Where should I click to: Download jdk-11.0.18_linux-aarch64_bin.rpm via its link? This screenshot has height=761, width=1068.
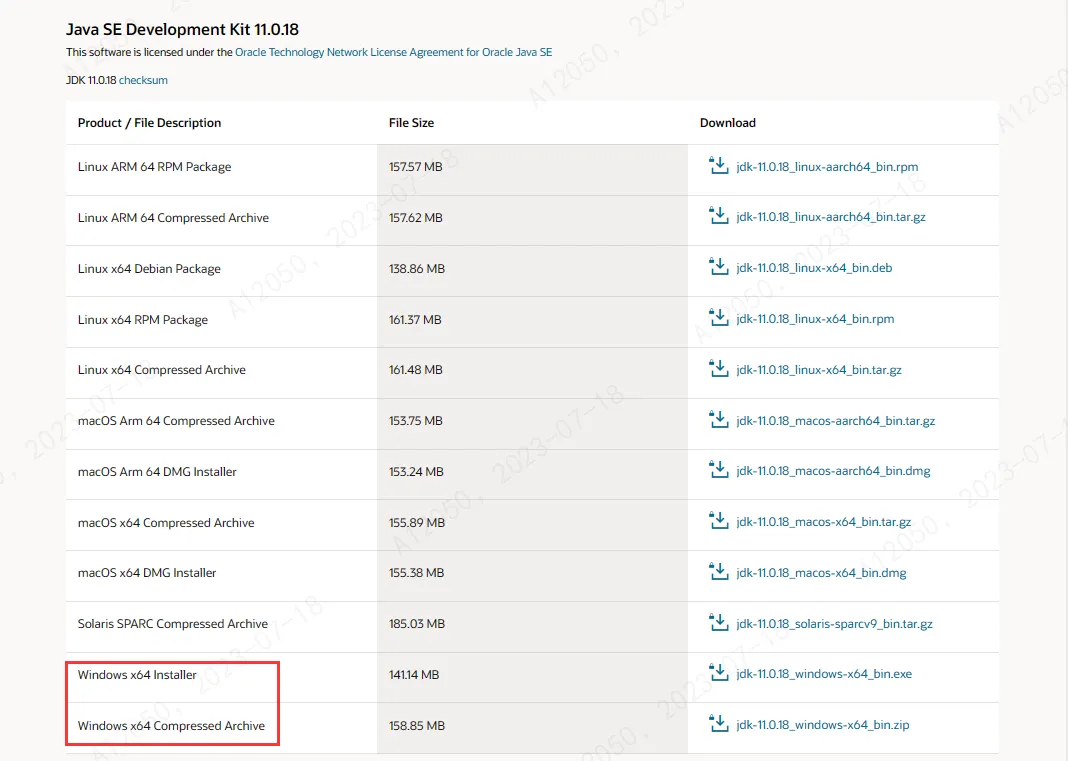[x=827, y=167]
